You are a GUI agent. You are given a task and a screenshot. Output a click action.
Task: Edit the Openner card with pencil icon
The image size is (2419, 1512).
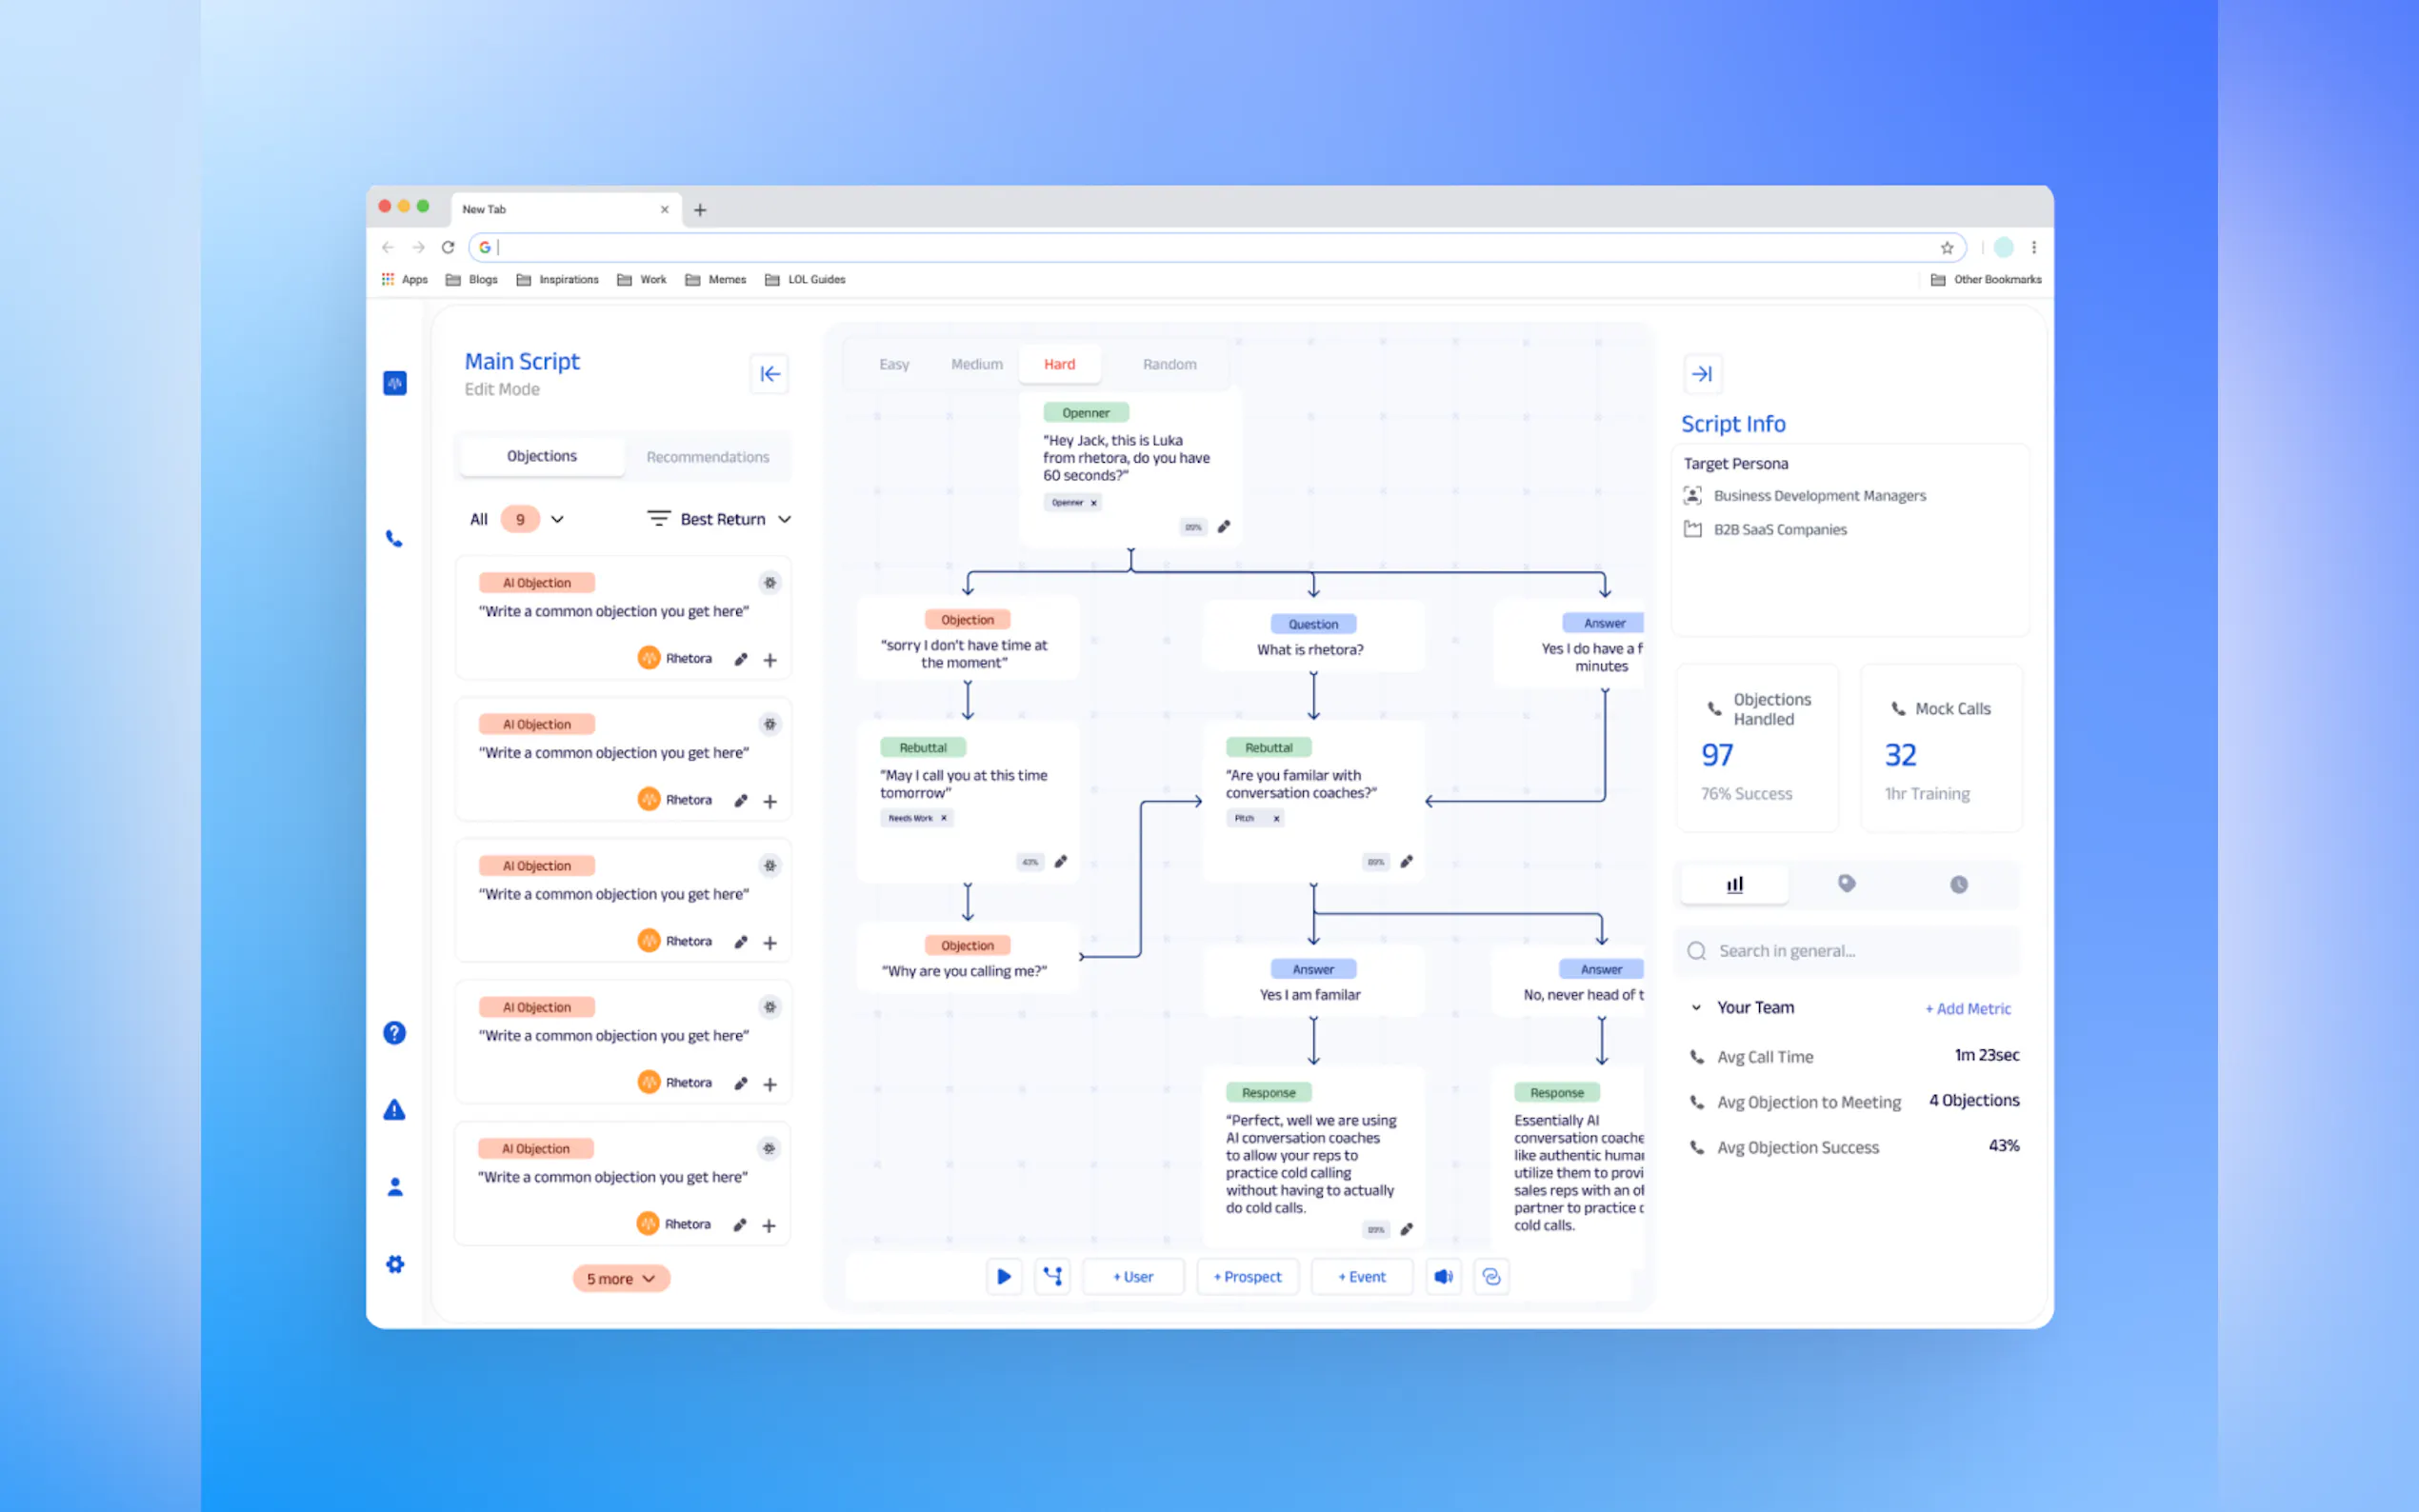point(1224,527)
